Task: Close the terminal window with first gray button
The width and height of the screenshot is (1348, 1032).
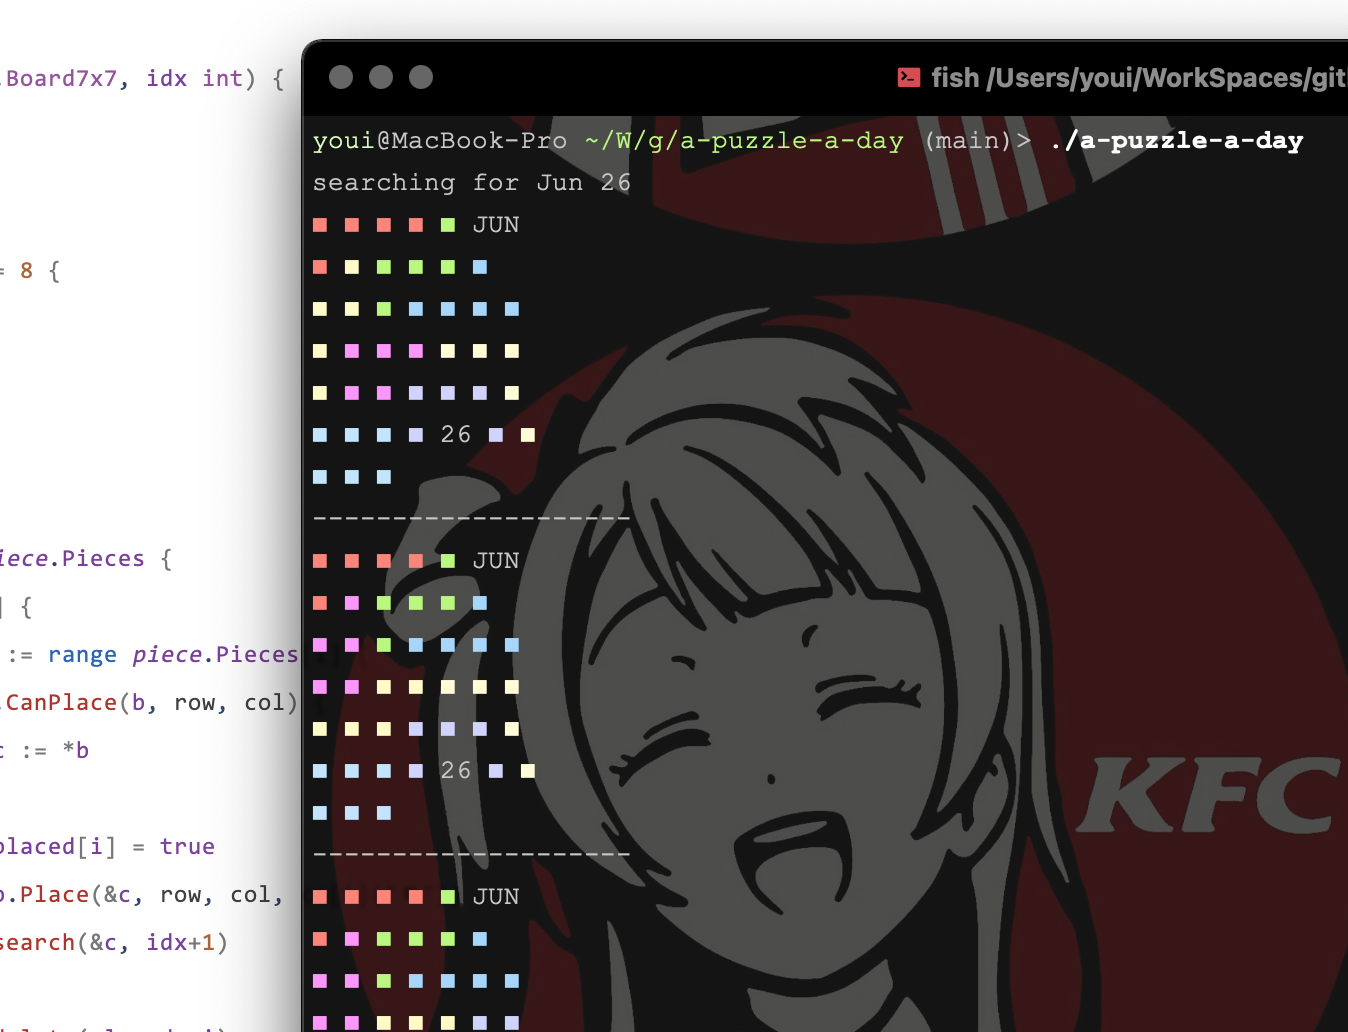Action: click(x=341, y=77)
